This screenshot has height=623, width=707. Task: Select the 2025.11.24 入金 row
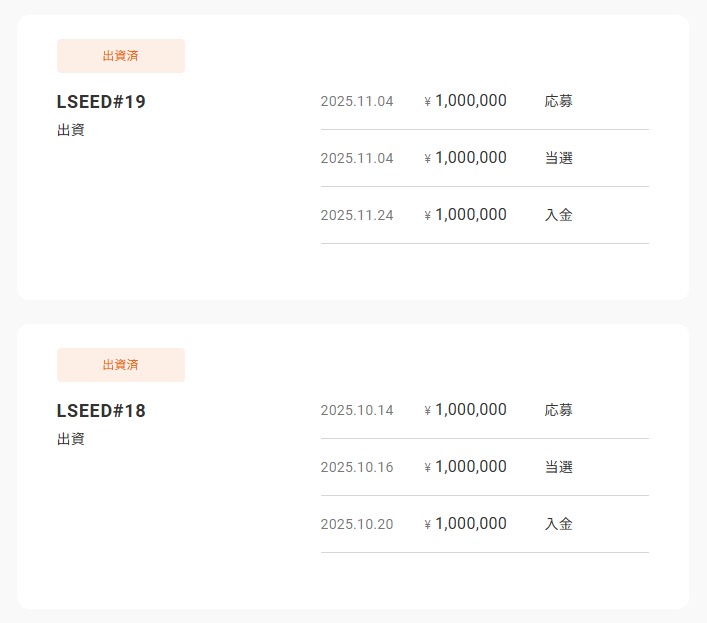point(485,215)
